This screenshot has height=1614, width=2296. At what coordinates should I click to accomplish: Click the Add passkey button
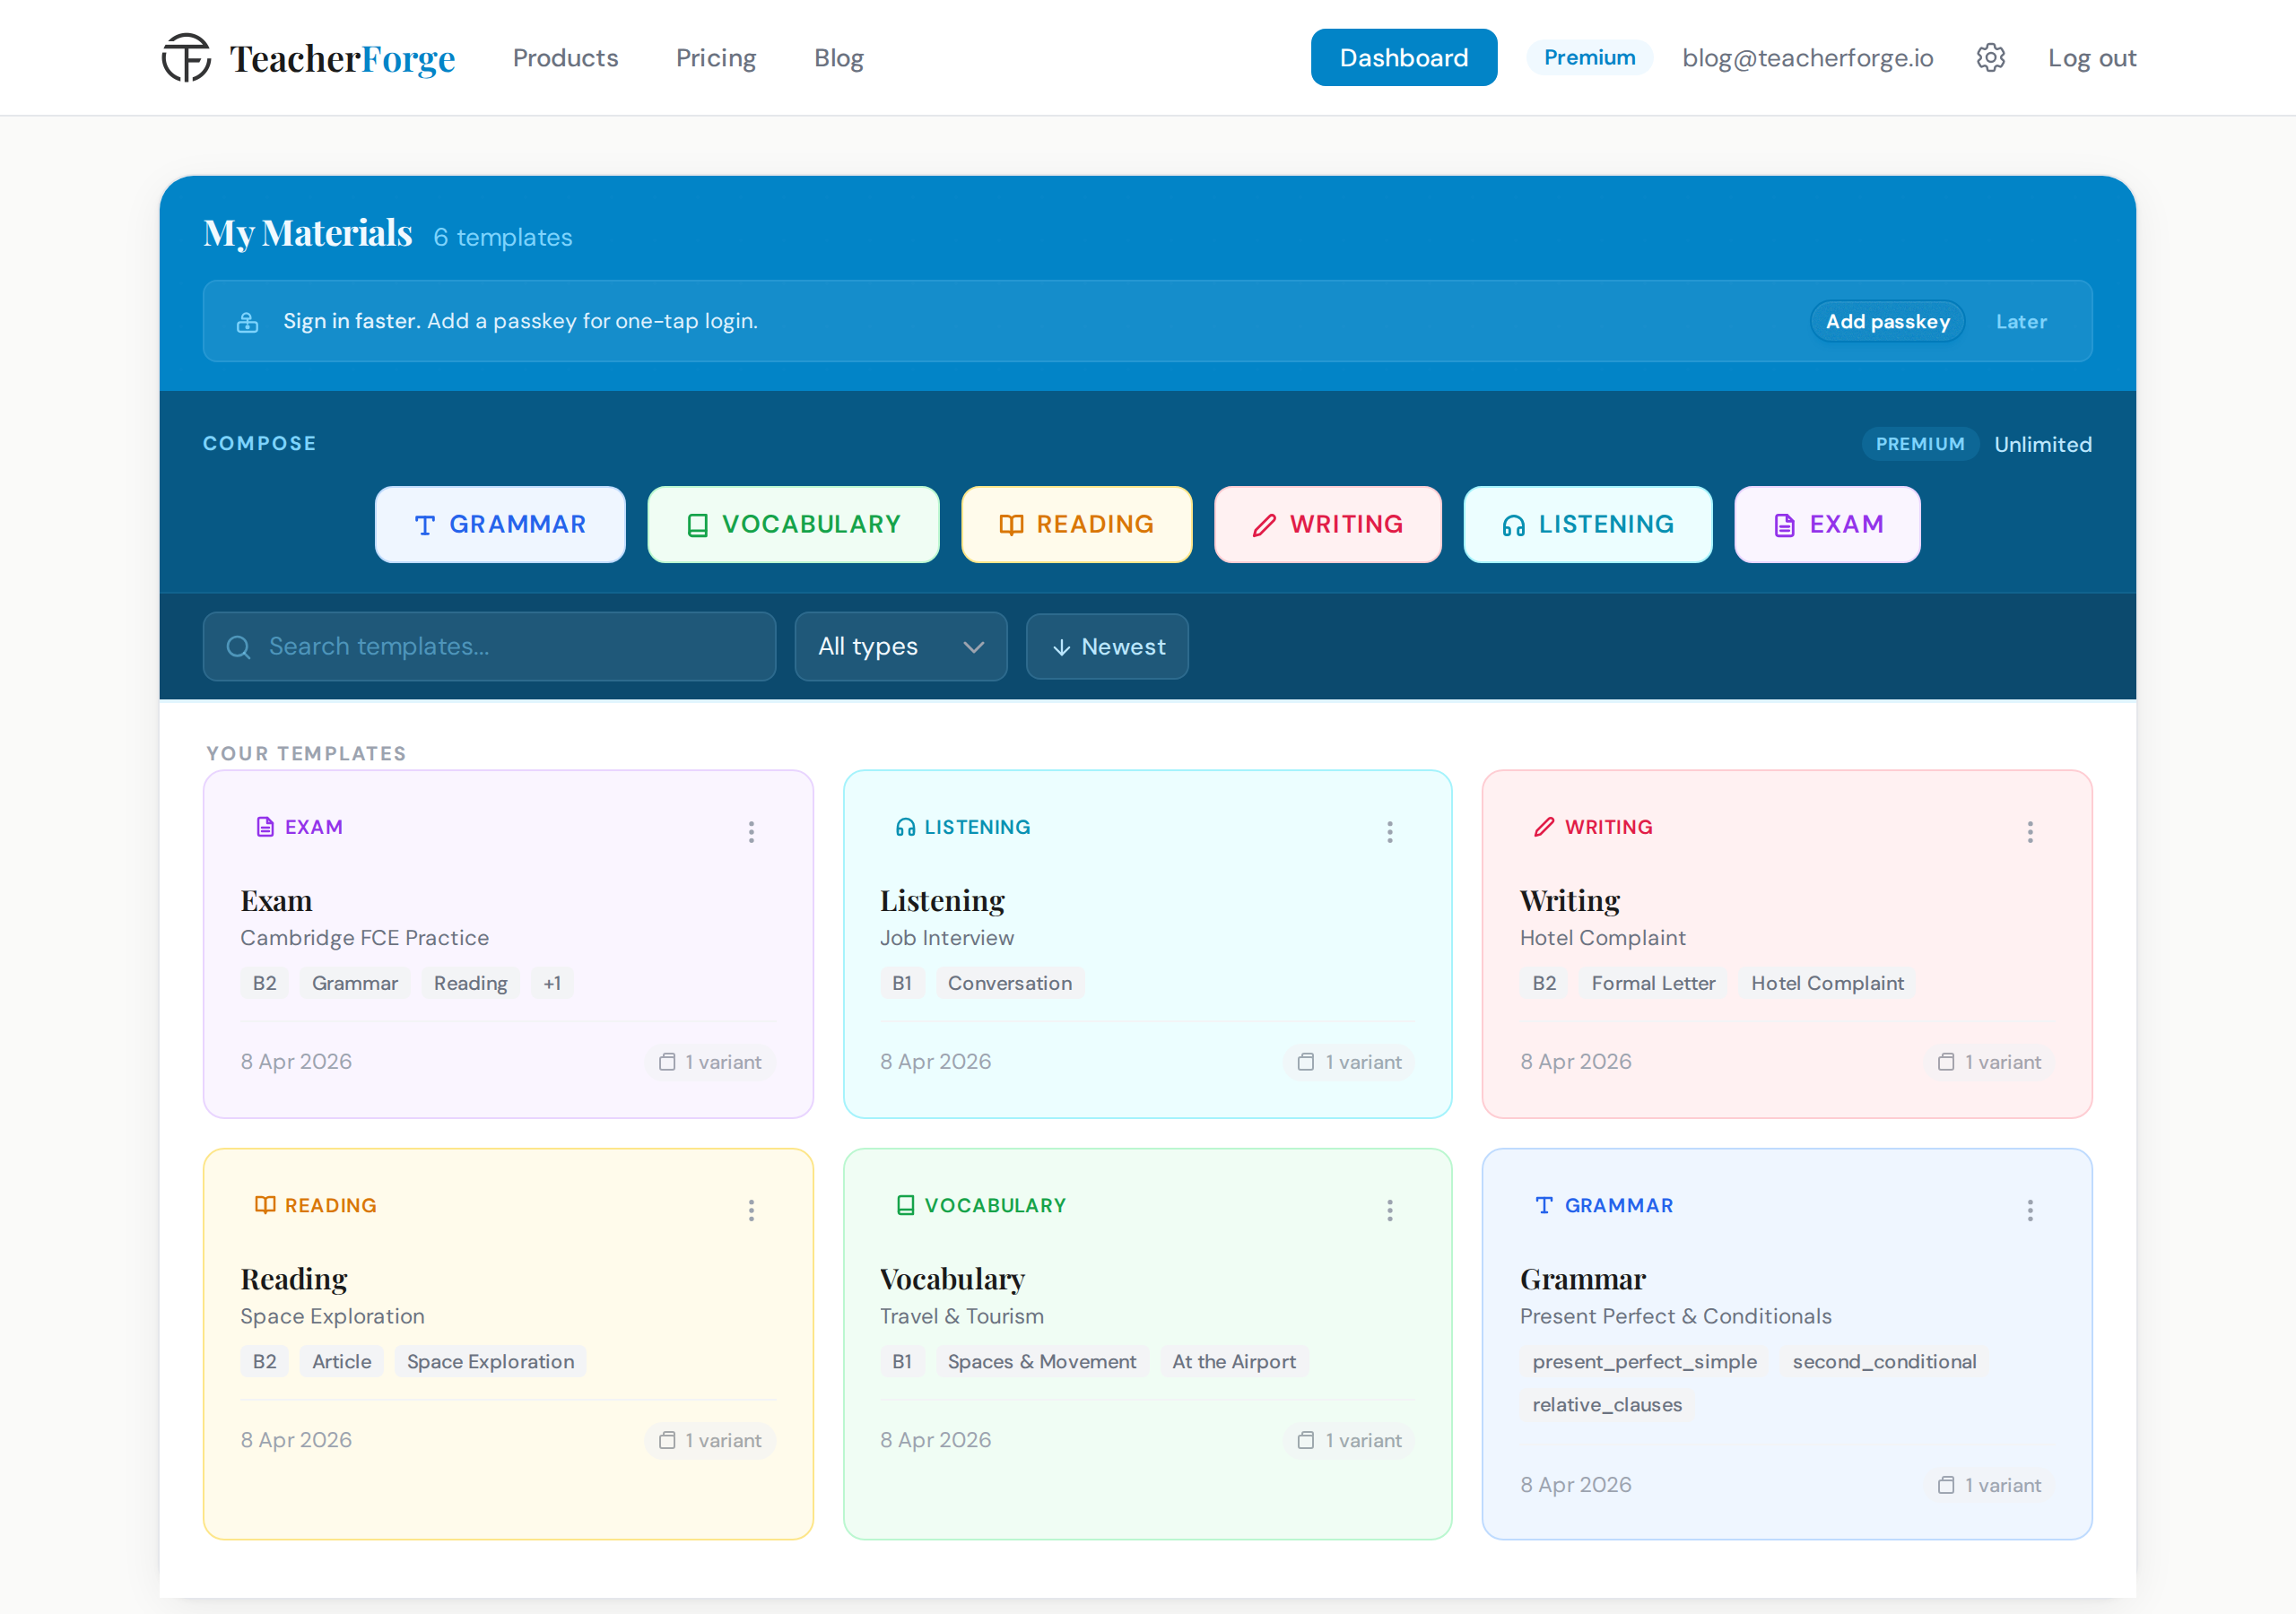tap(1886, 321)
